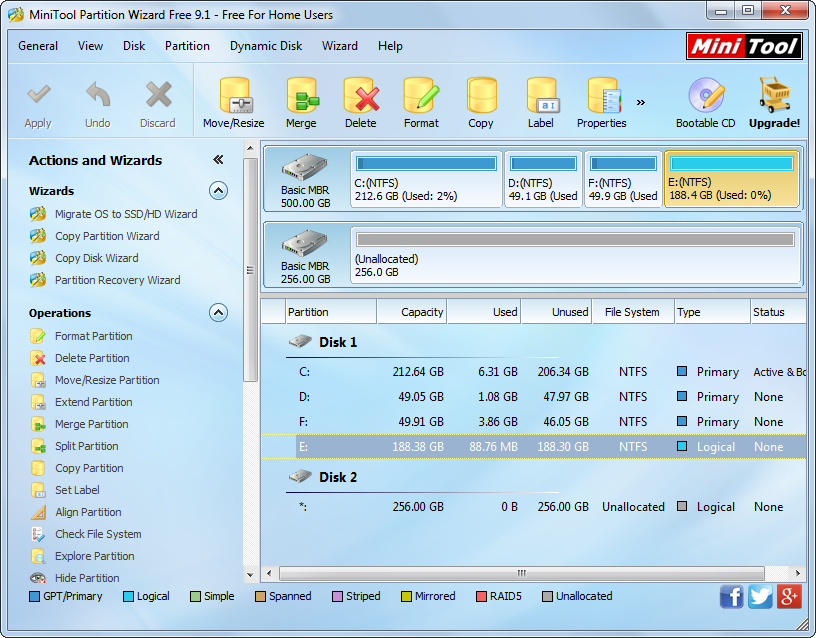Open the Facebook share icon
The height and width of the screenshot is (638, 816).
731,596
